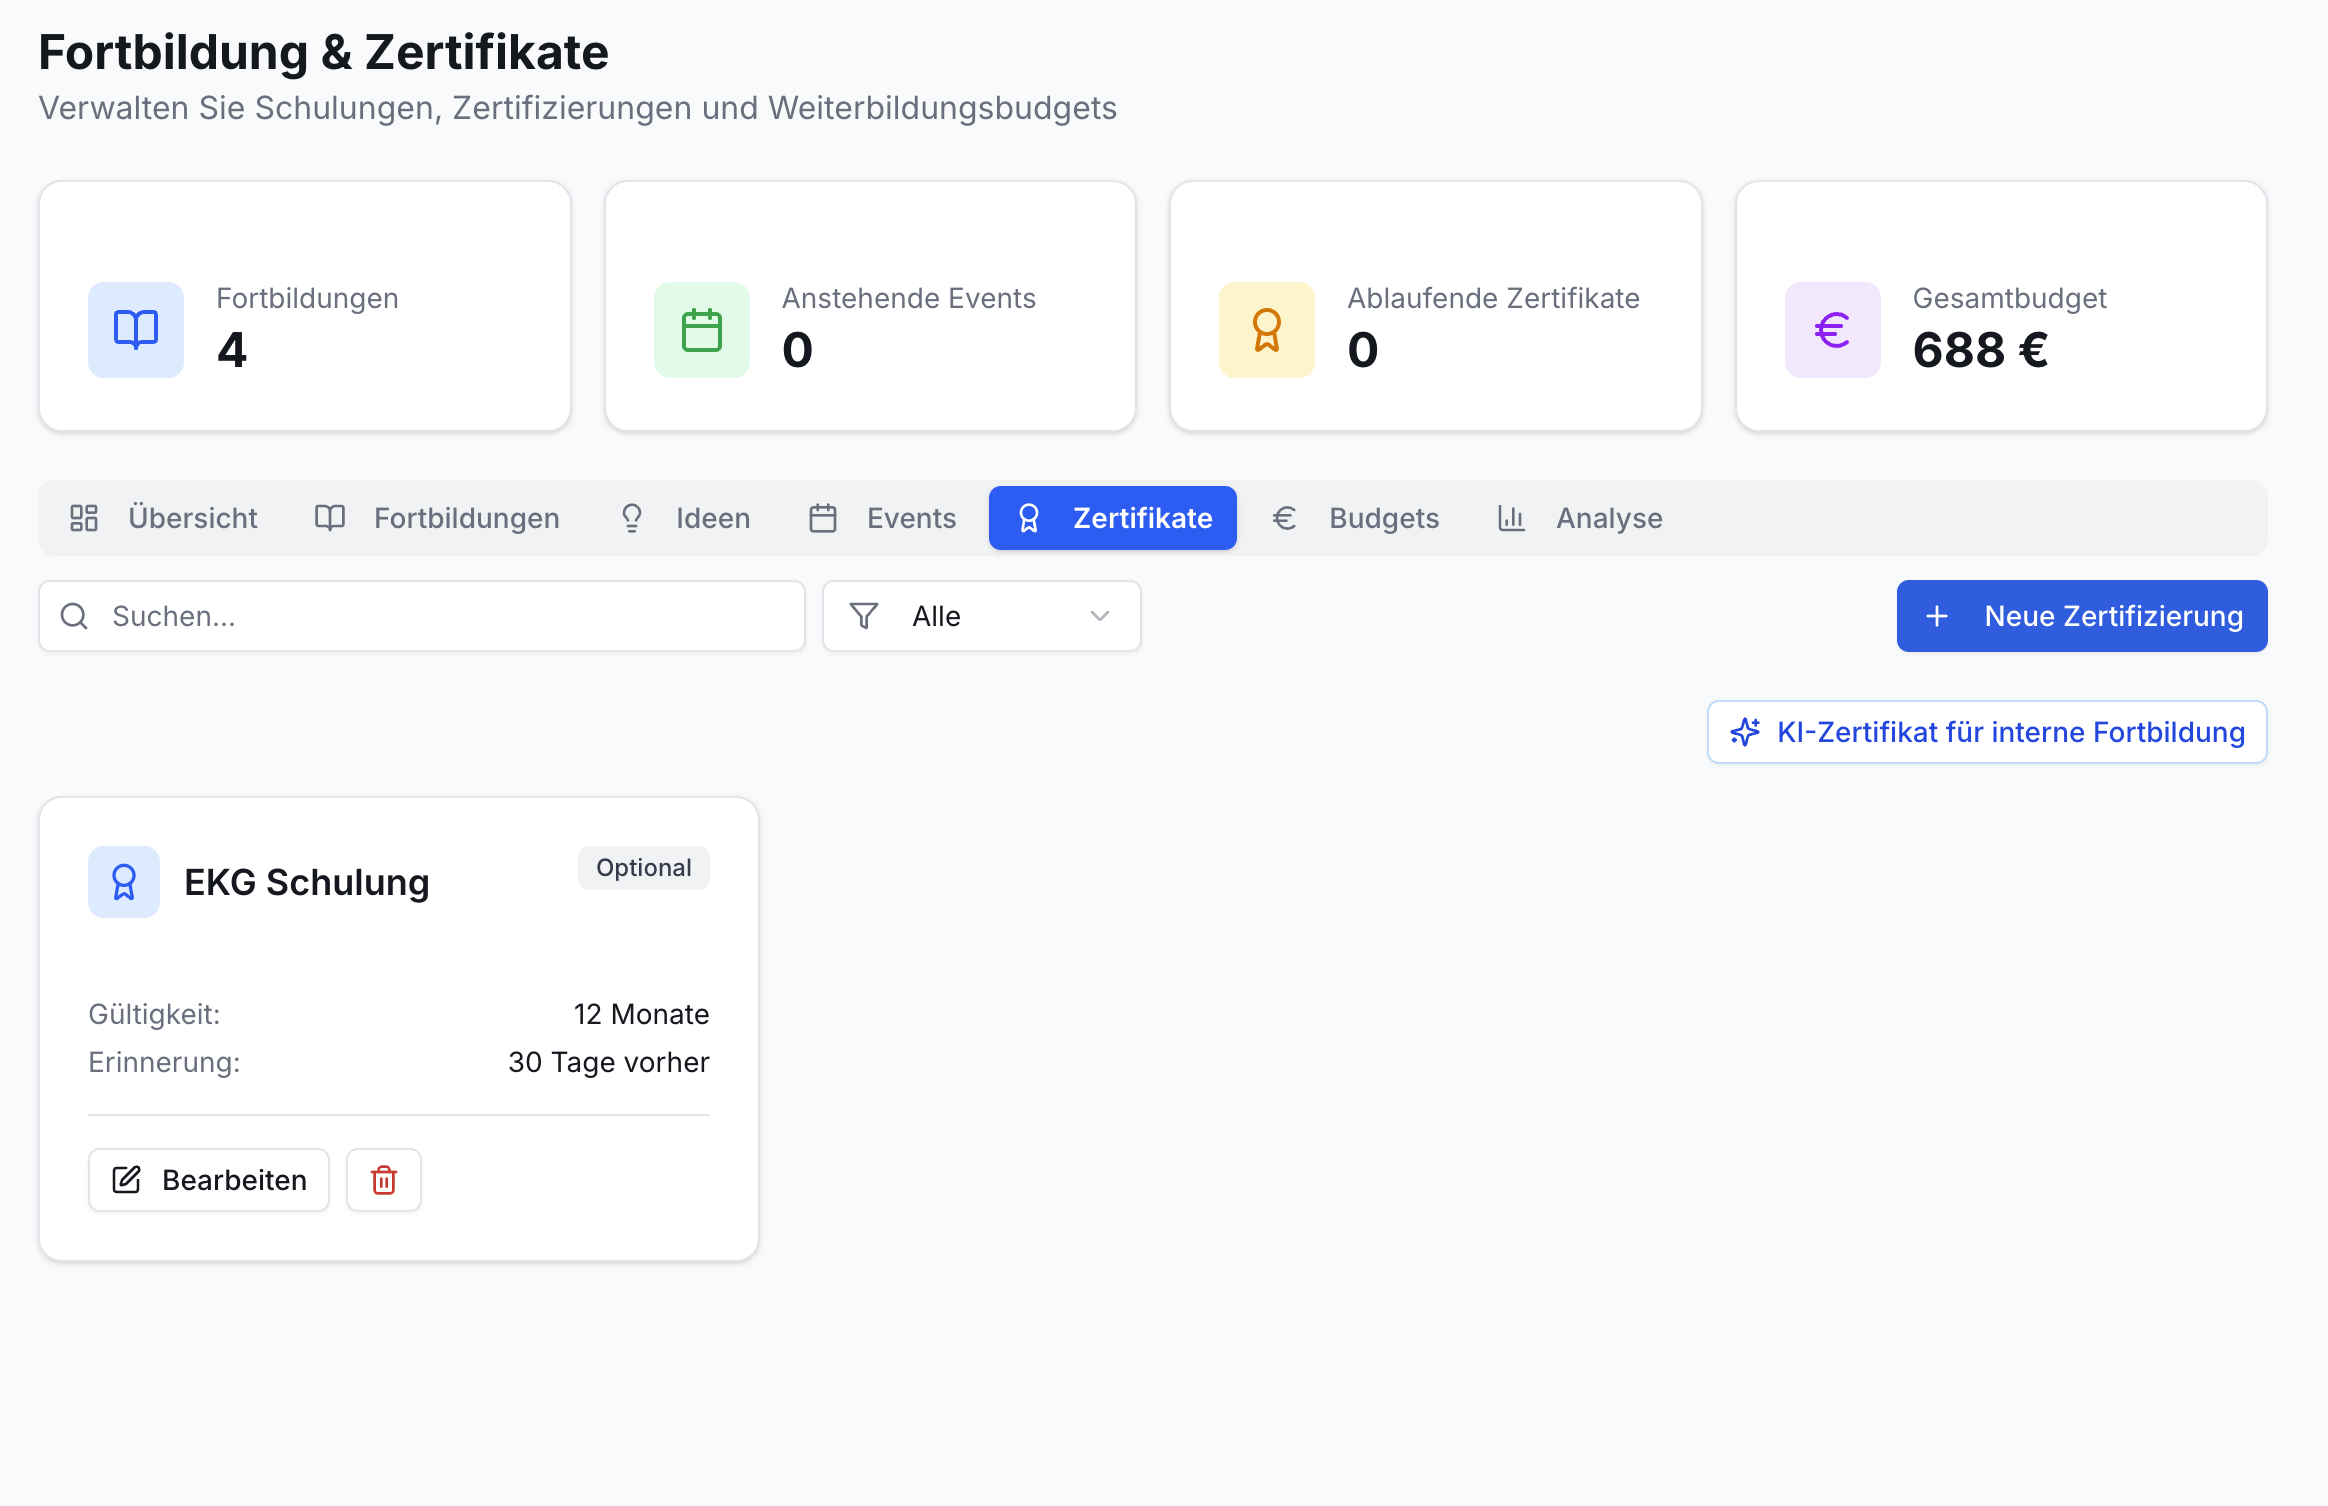Click the 30 Tage vorher reminder value
This screenshot has height=1506, width=2328.
tap(609, 1062)
